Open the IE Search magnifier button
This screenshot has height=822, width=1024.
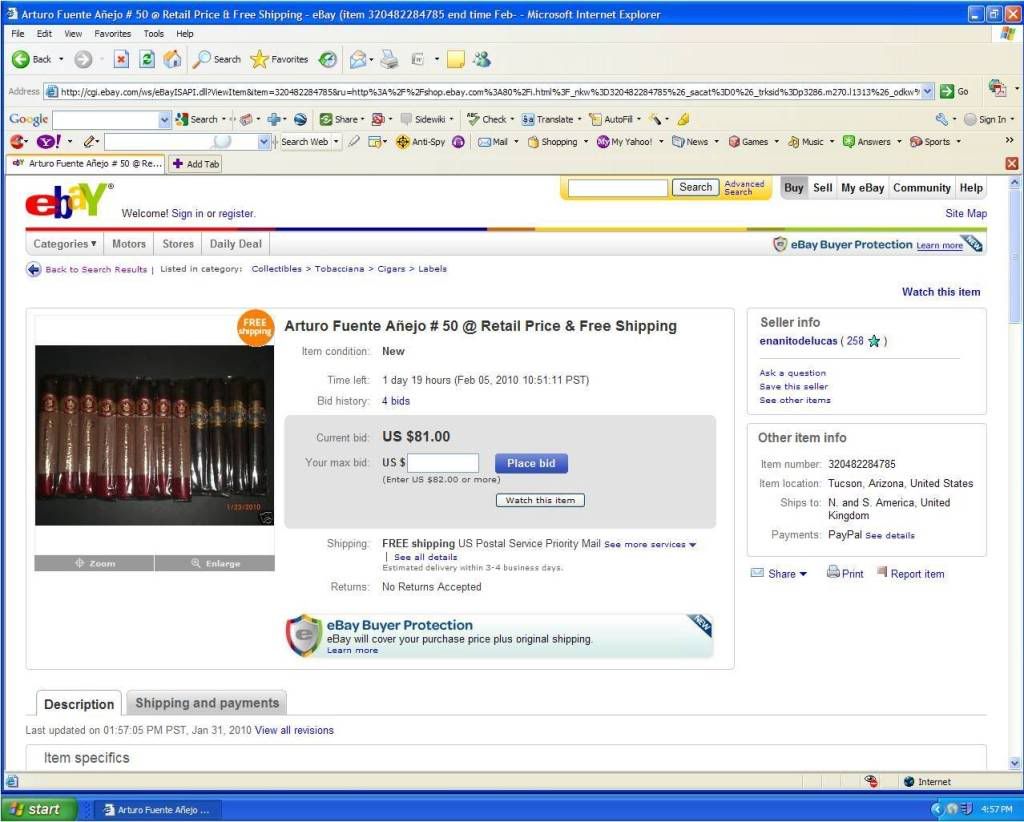217,59
